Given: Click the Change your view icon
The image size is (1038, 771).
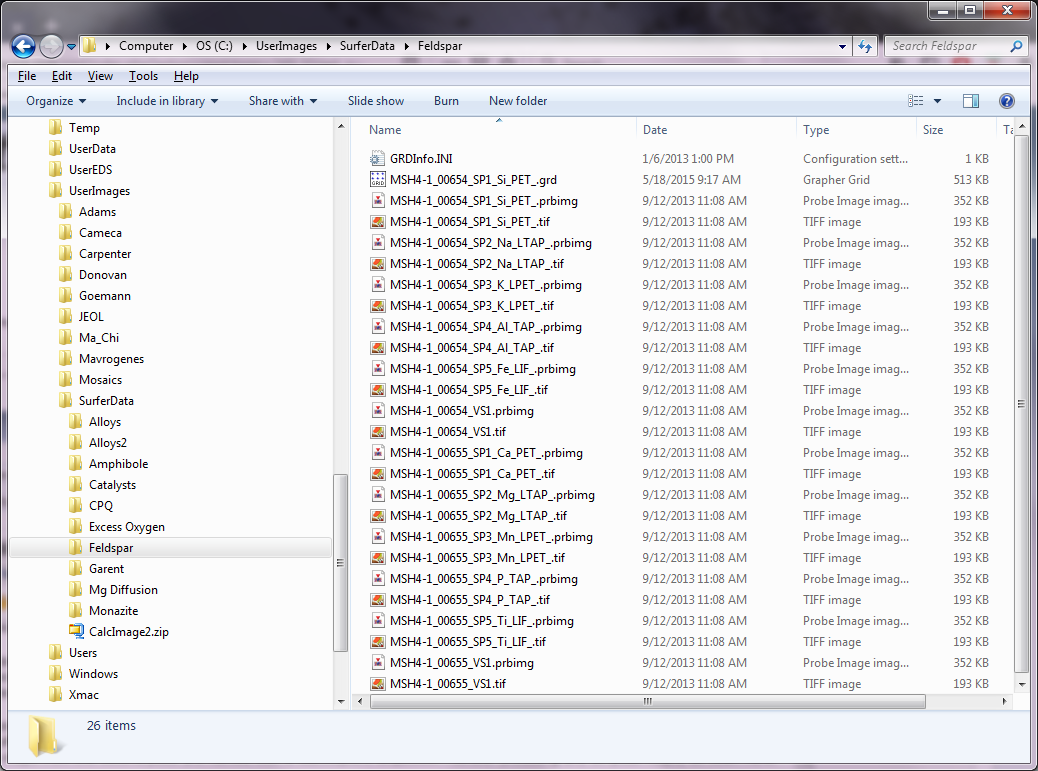Looking at the screenshot, I should click(915, 101).
